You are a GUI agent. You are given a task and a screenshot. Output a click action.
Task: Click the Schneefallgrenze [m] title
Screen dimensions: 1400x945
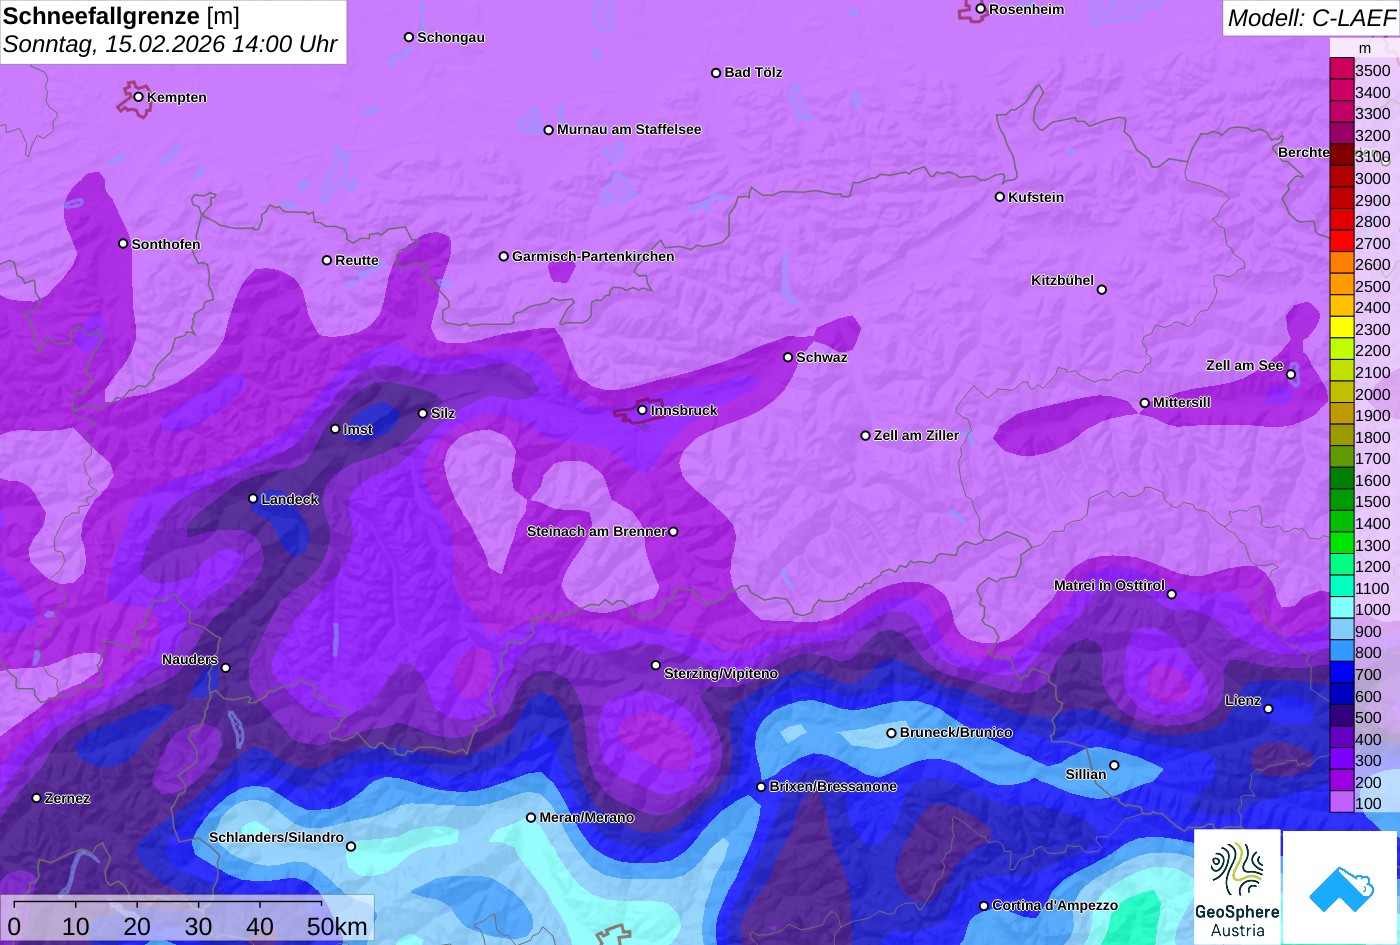click(x=121, y=16)
